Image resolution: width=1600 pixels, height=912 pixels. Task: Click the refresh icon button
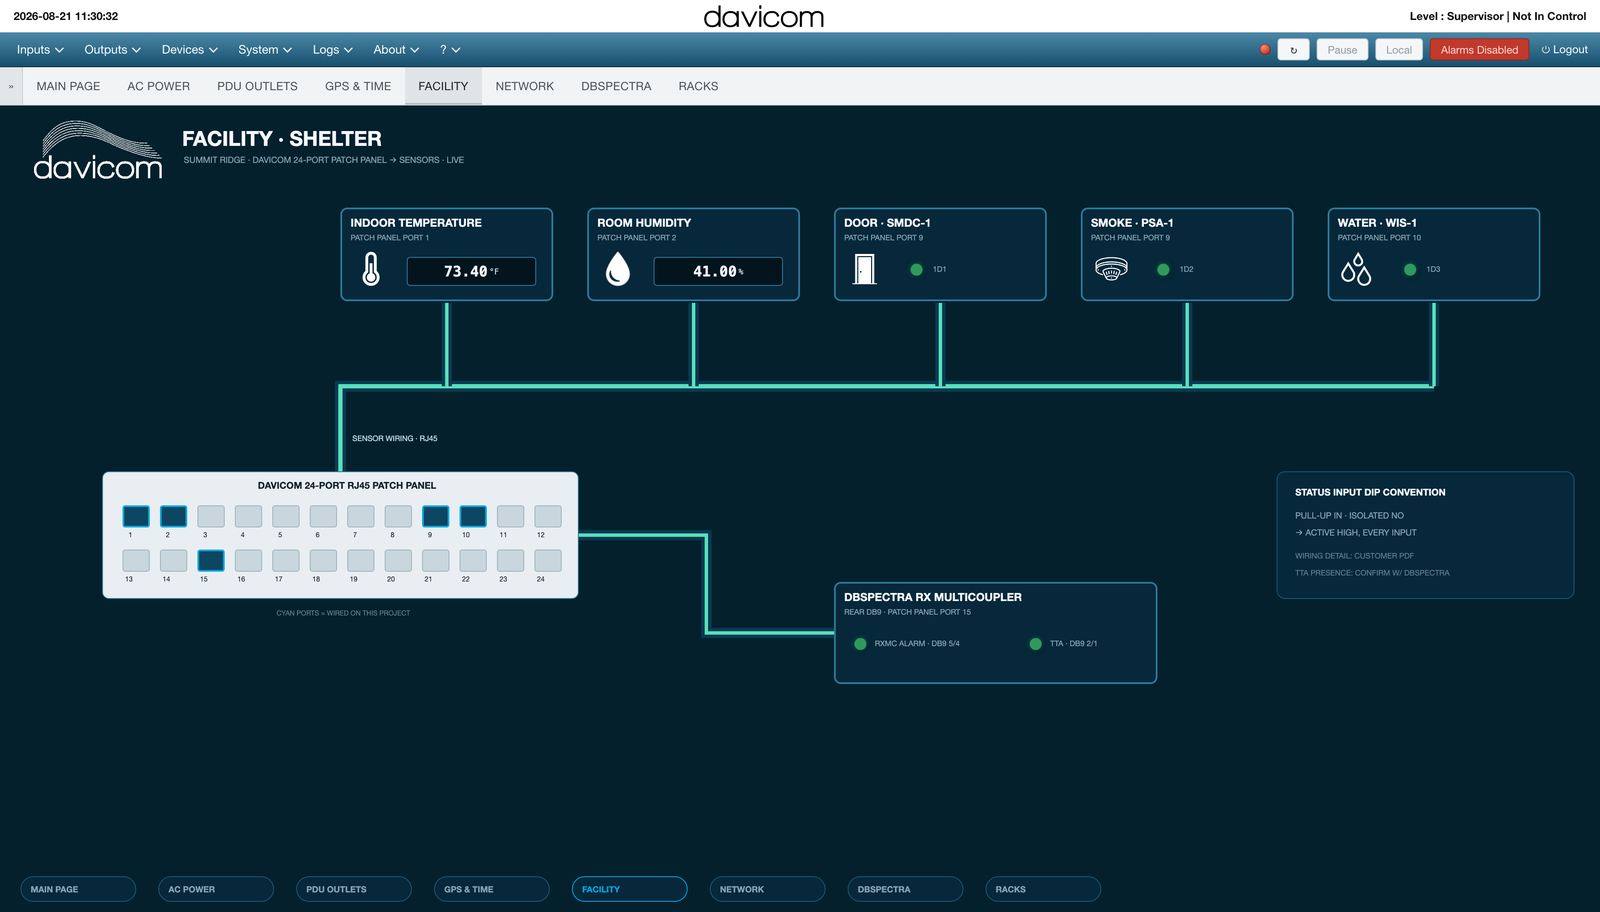point(1294,50)
